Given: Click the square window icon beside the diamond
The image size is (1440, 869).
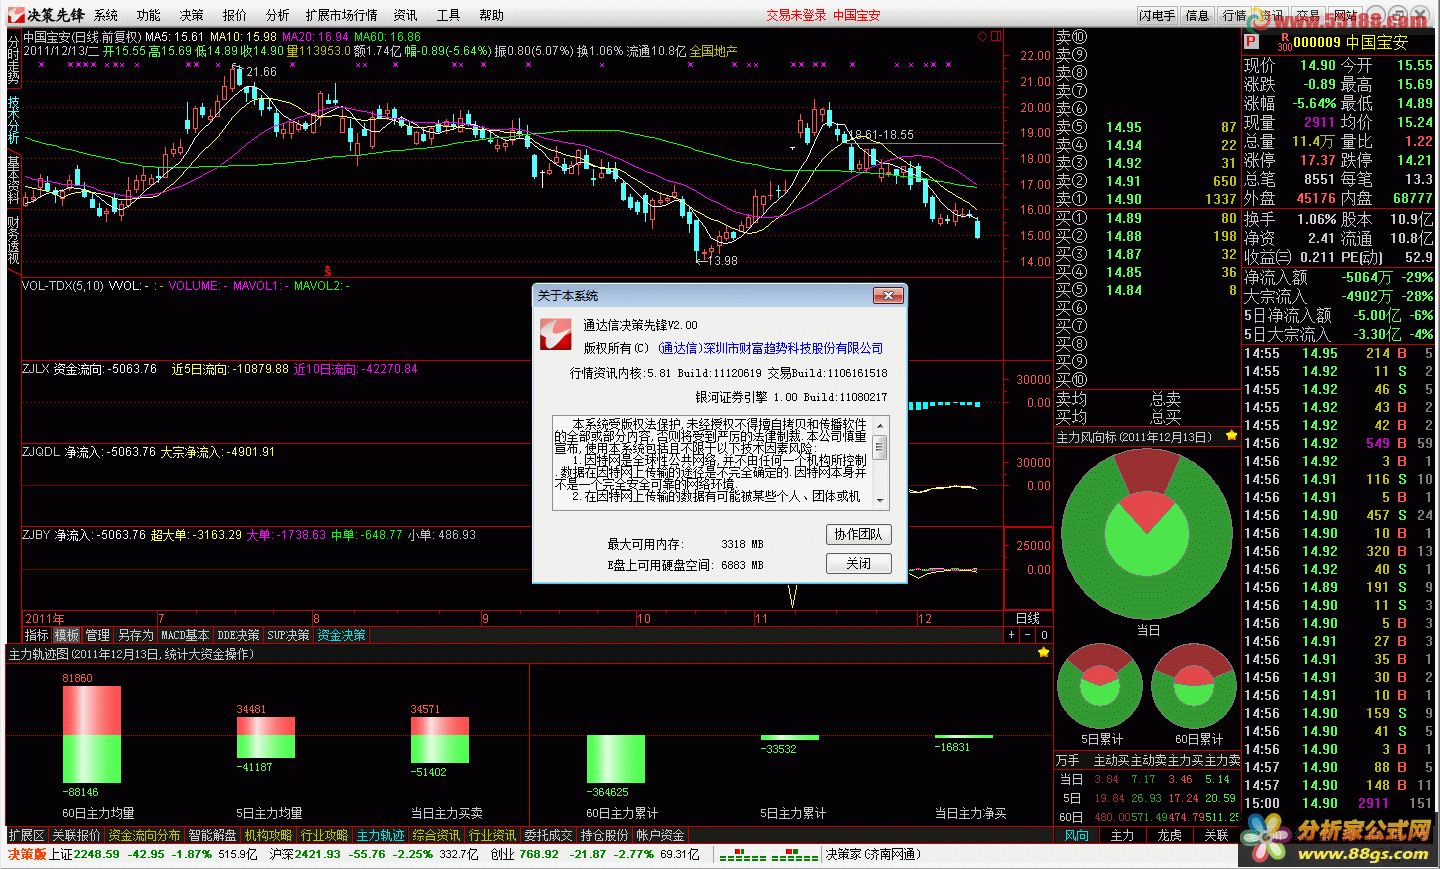Looking at the screenshot, I should (995, 37).
